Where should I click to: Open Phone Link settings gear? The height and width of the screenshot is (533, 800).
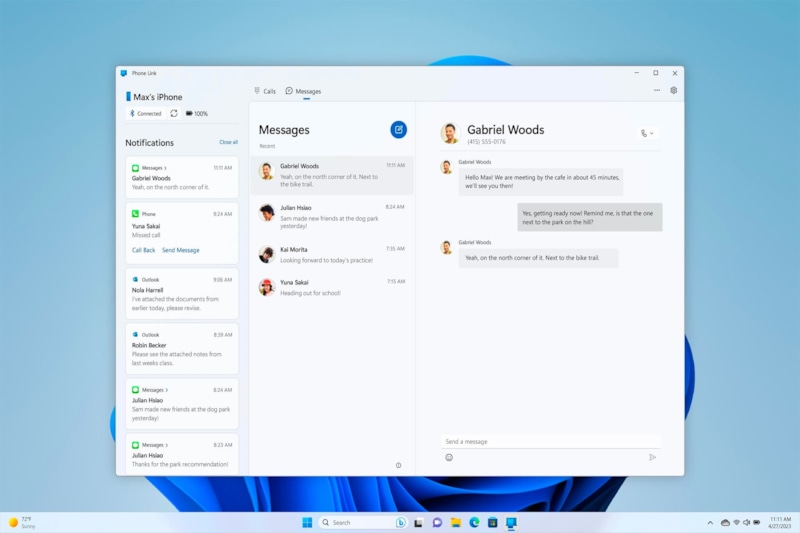(673, 90)
